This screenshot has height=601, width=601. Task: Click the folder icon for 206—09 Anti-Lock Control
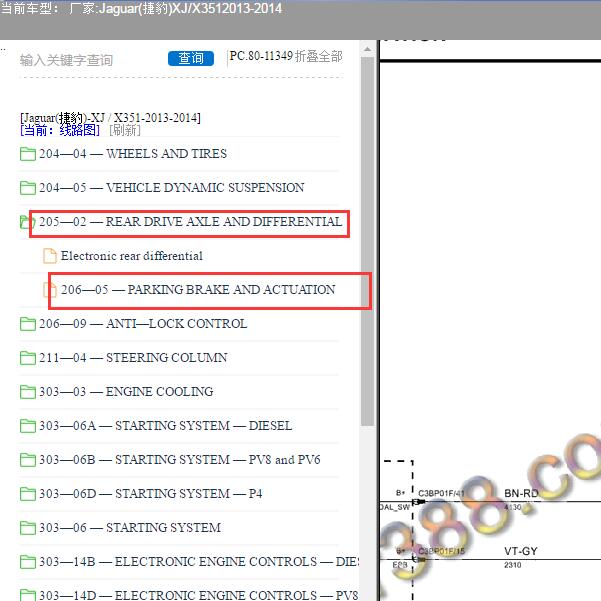coord(28,324)
